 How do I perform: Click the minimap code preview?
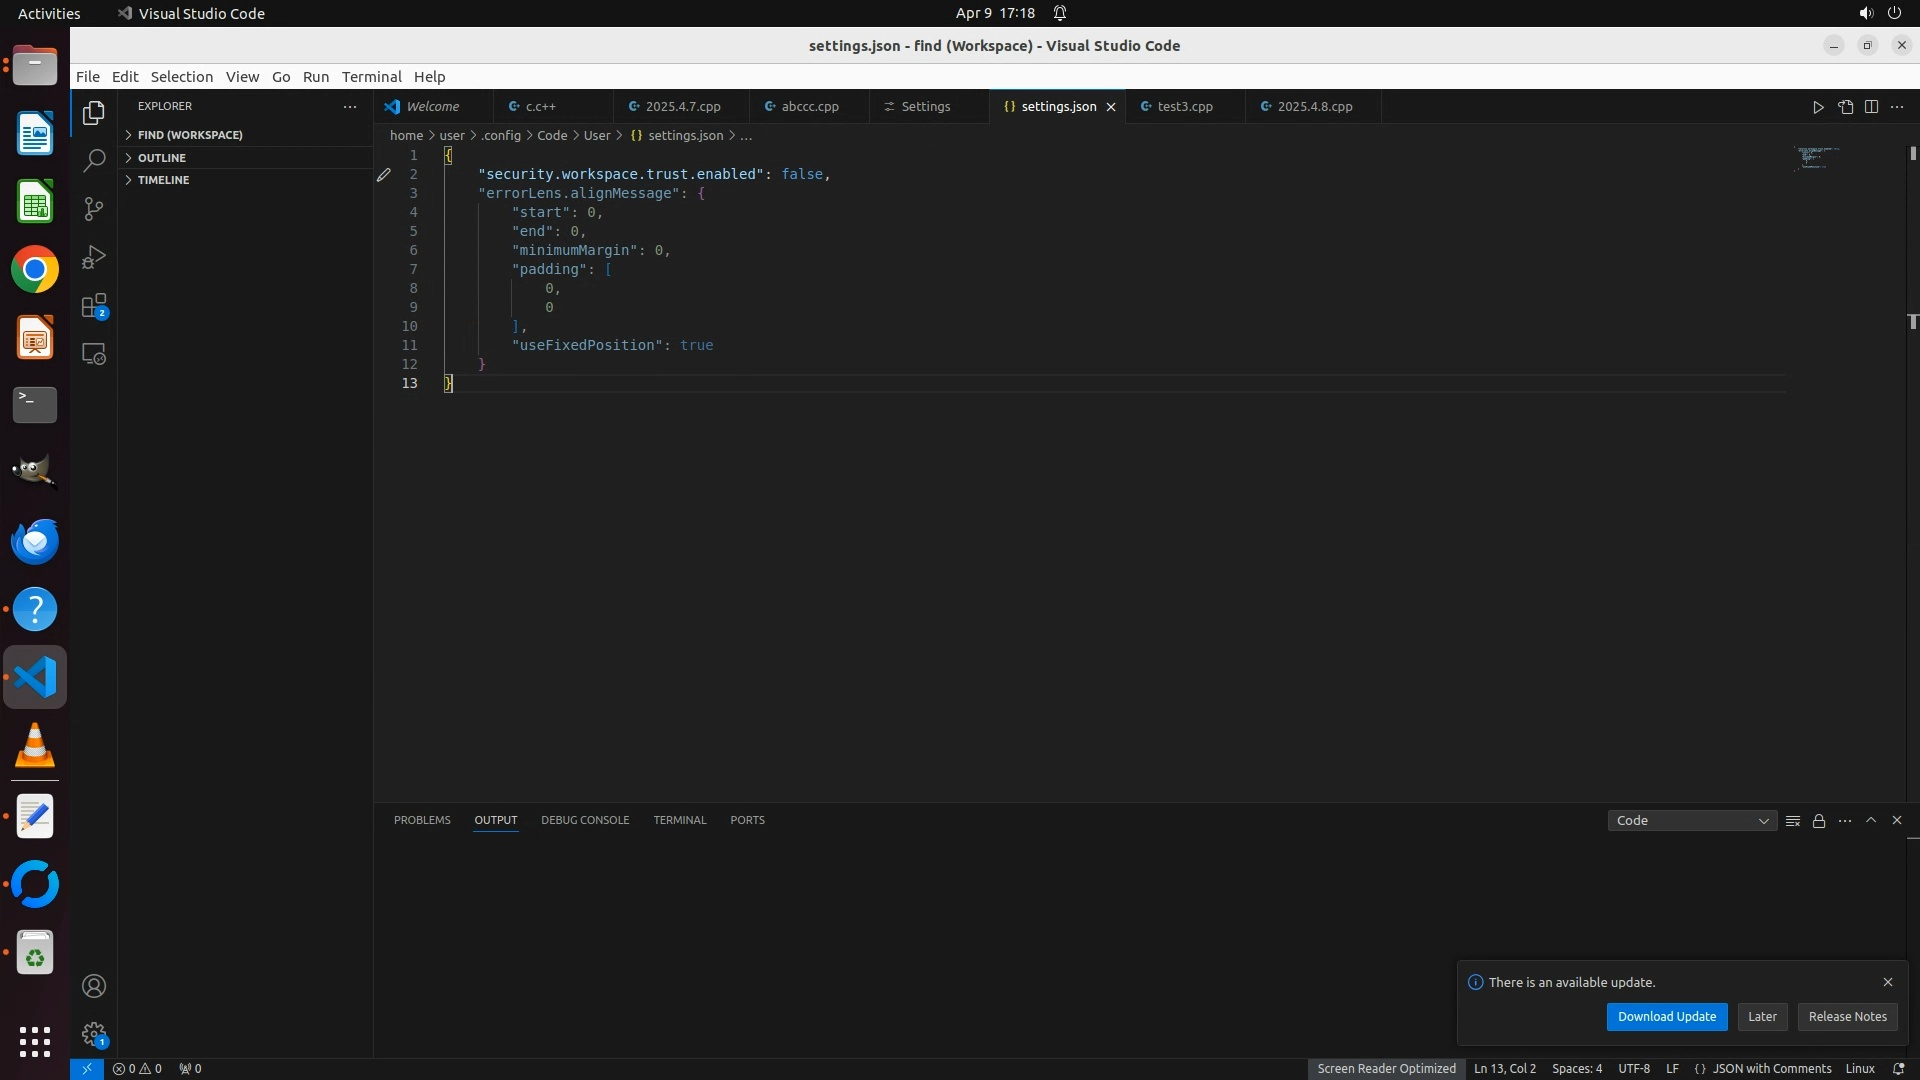1817,158
